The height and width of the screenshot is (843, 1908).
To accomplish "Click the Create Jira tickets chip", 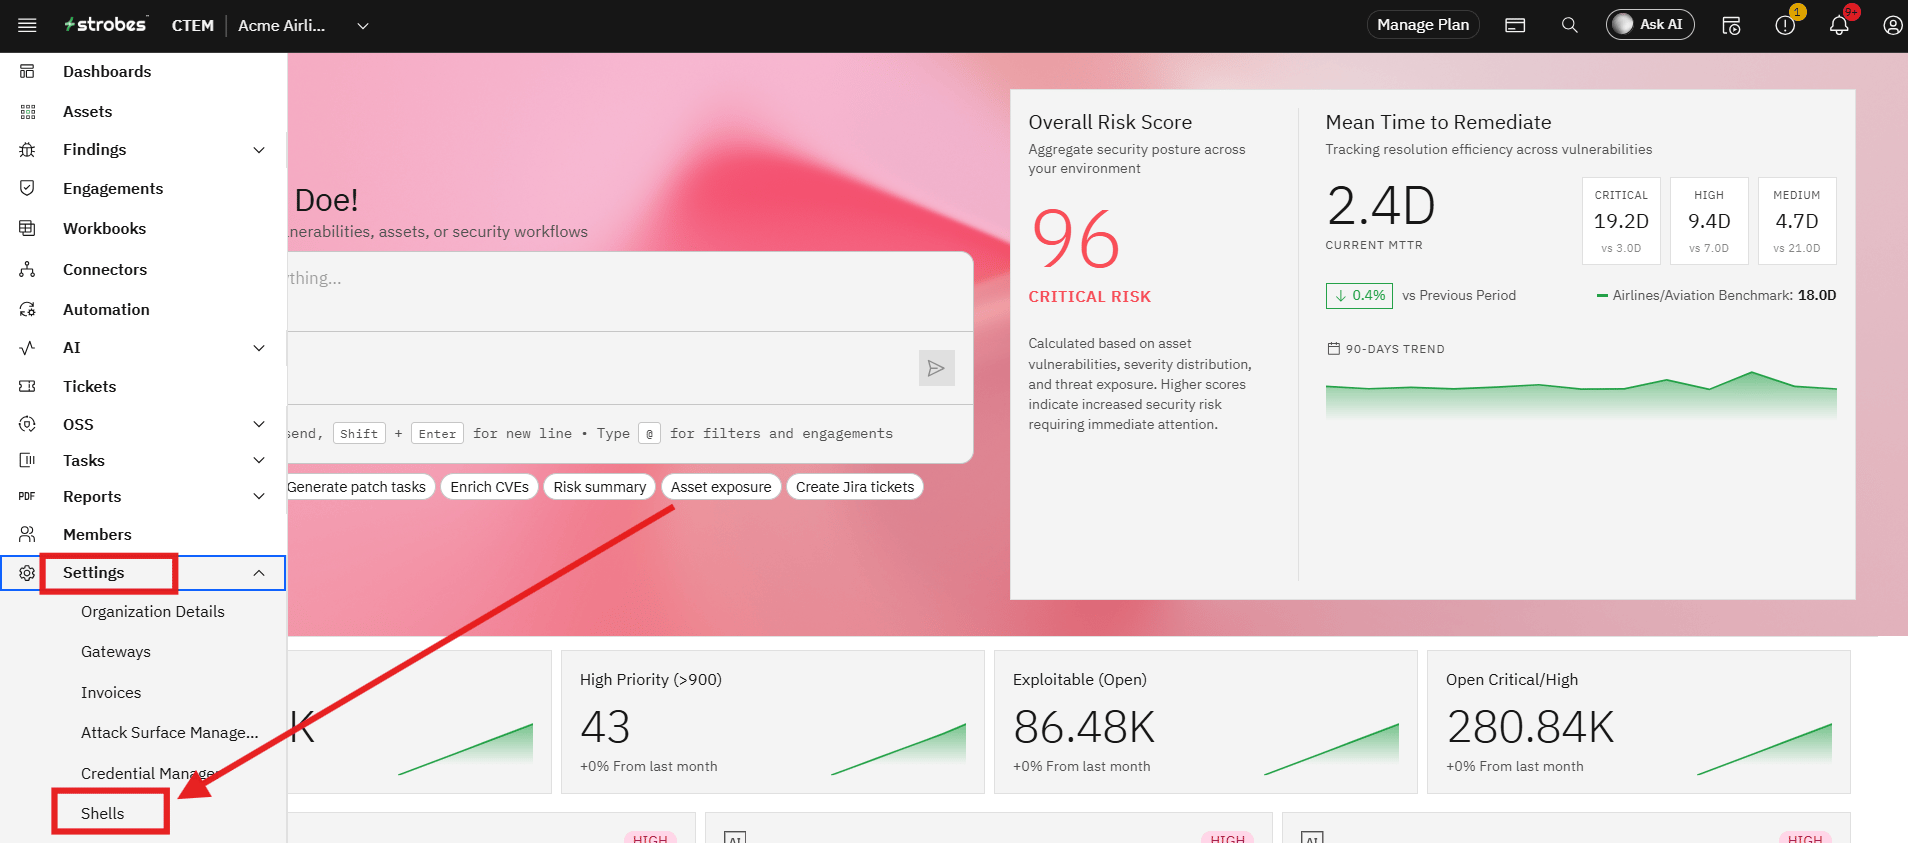I will (x=855, y=487).
